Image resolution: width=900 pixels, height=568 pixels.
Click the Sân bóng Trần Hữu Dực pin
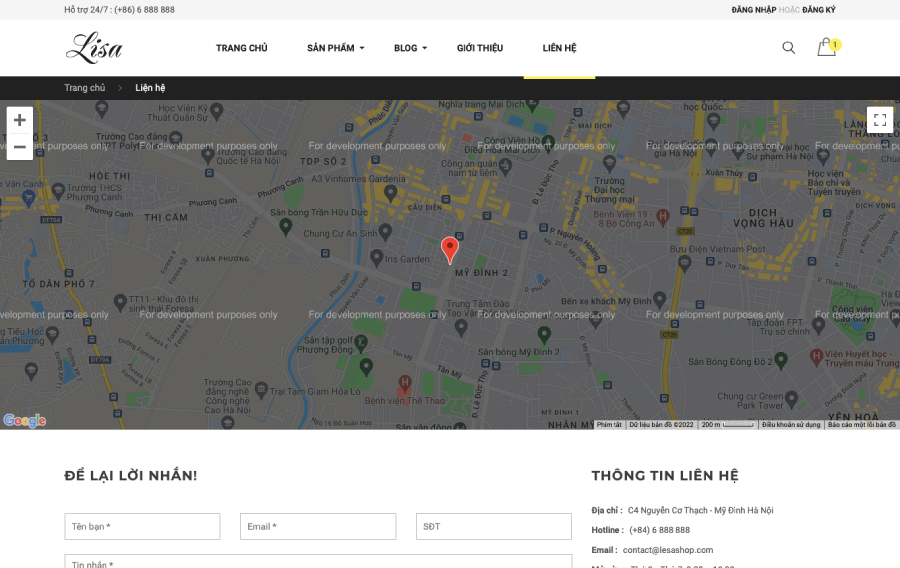[285, 227]
